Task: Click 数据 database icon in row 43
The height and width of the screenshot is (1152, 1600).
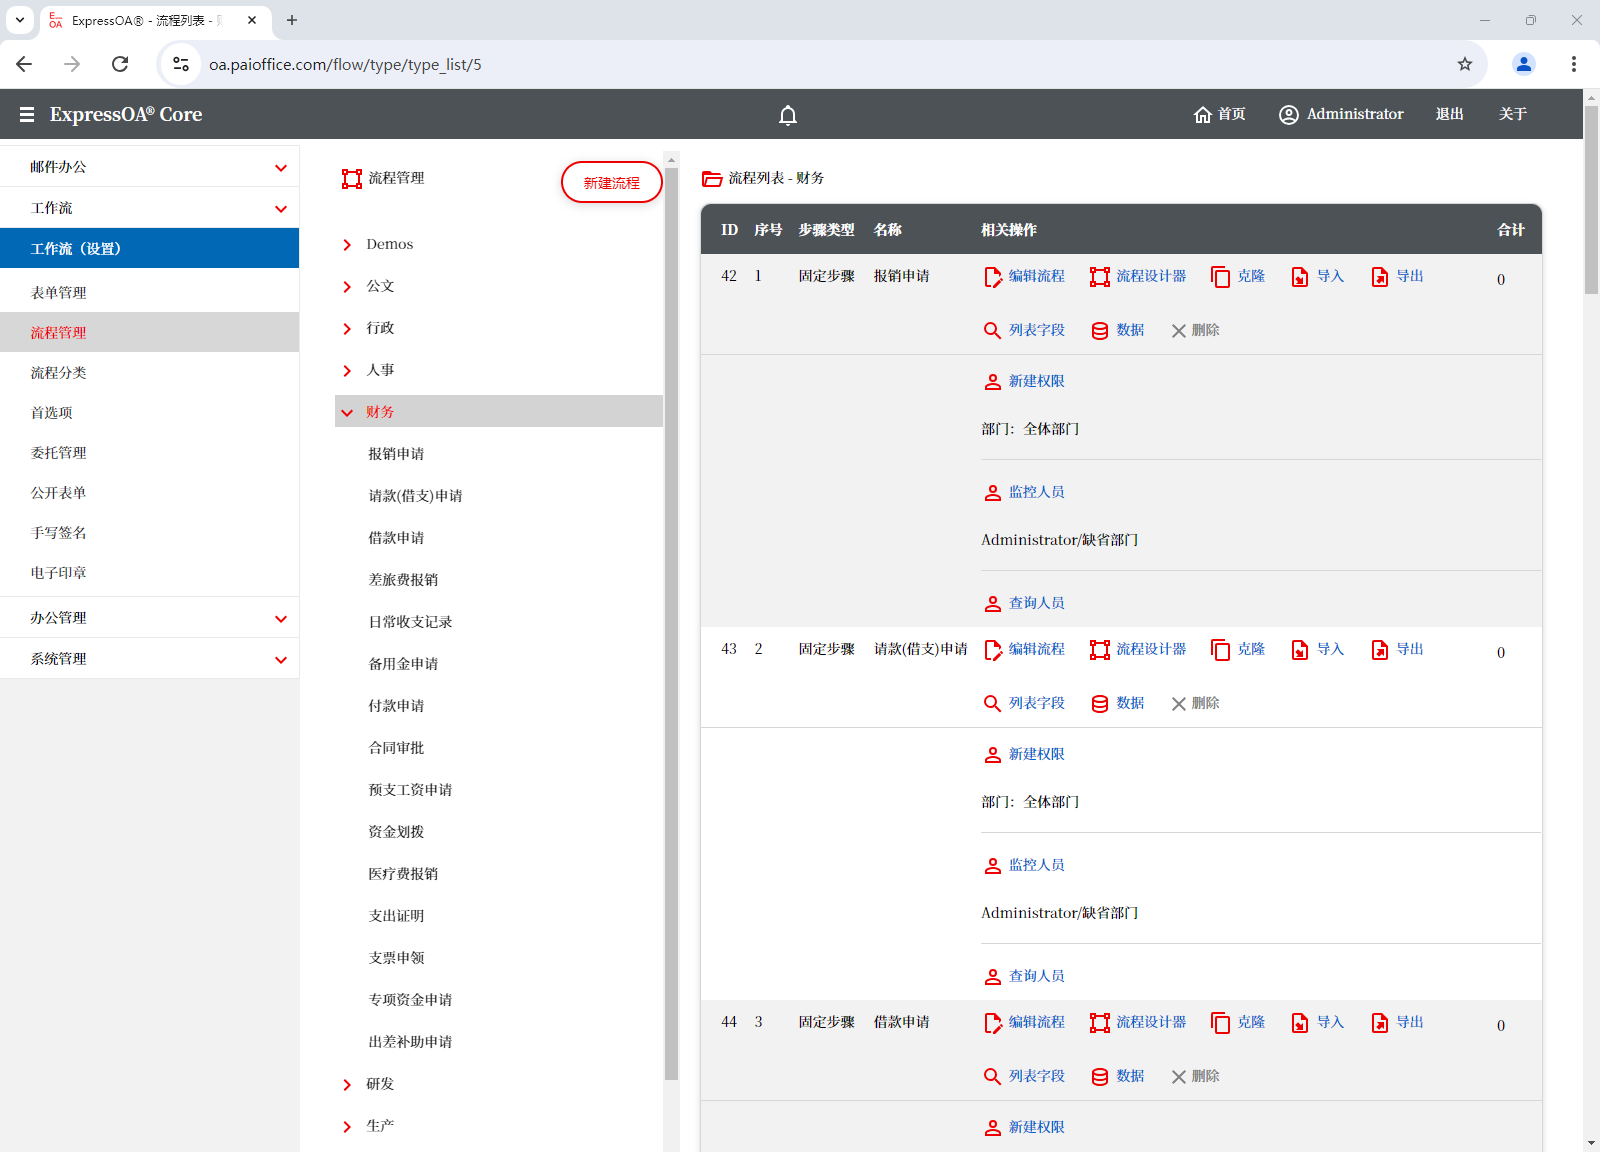Action: pos(1100,704)
